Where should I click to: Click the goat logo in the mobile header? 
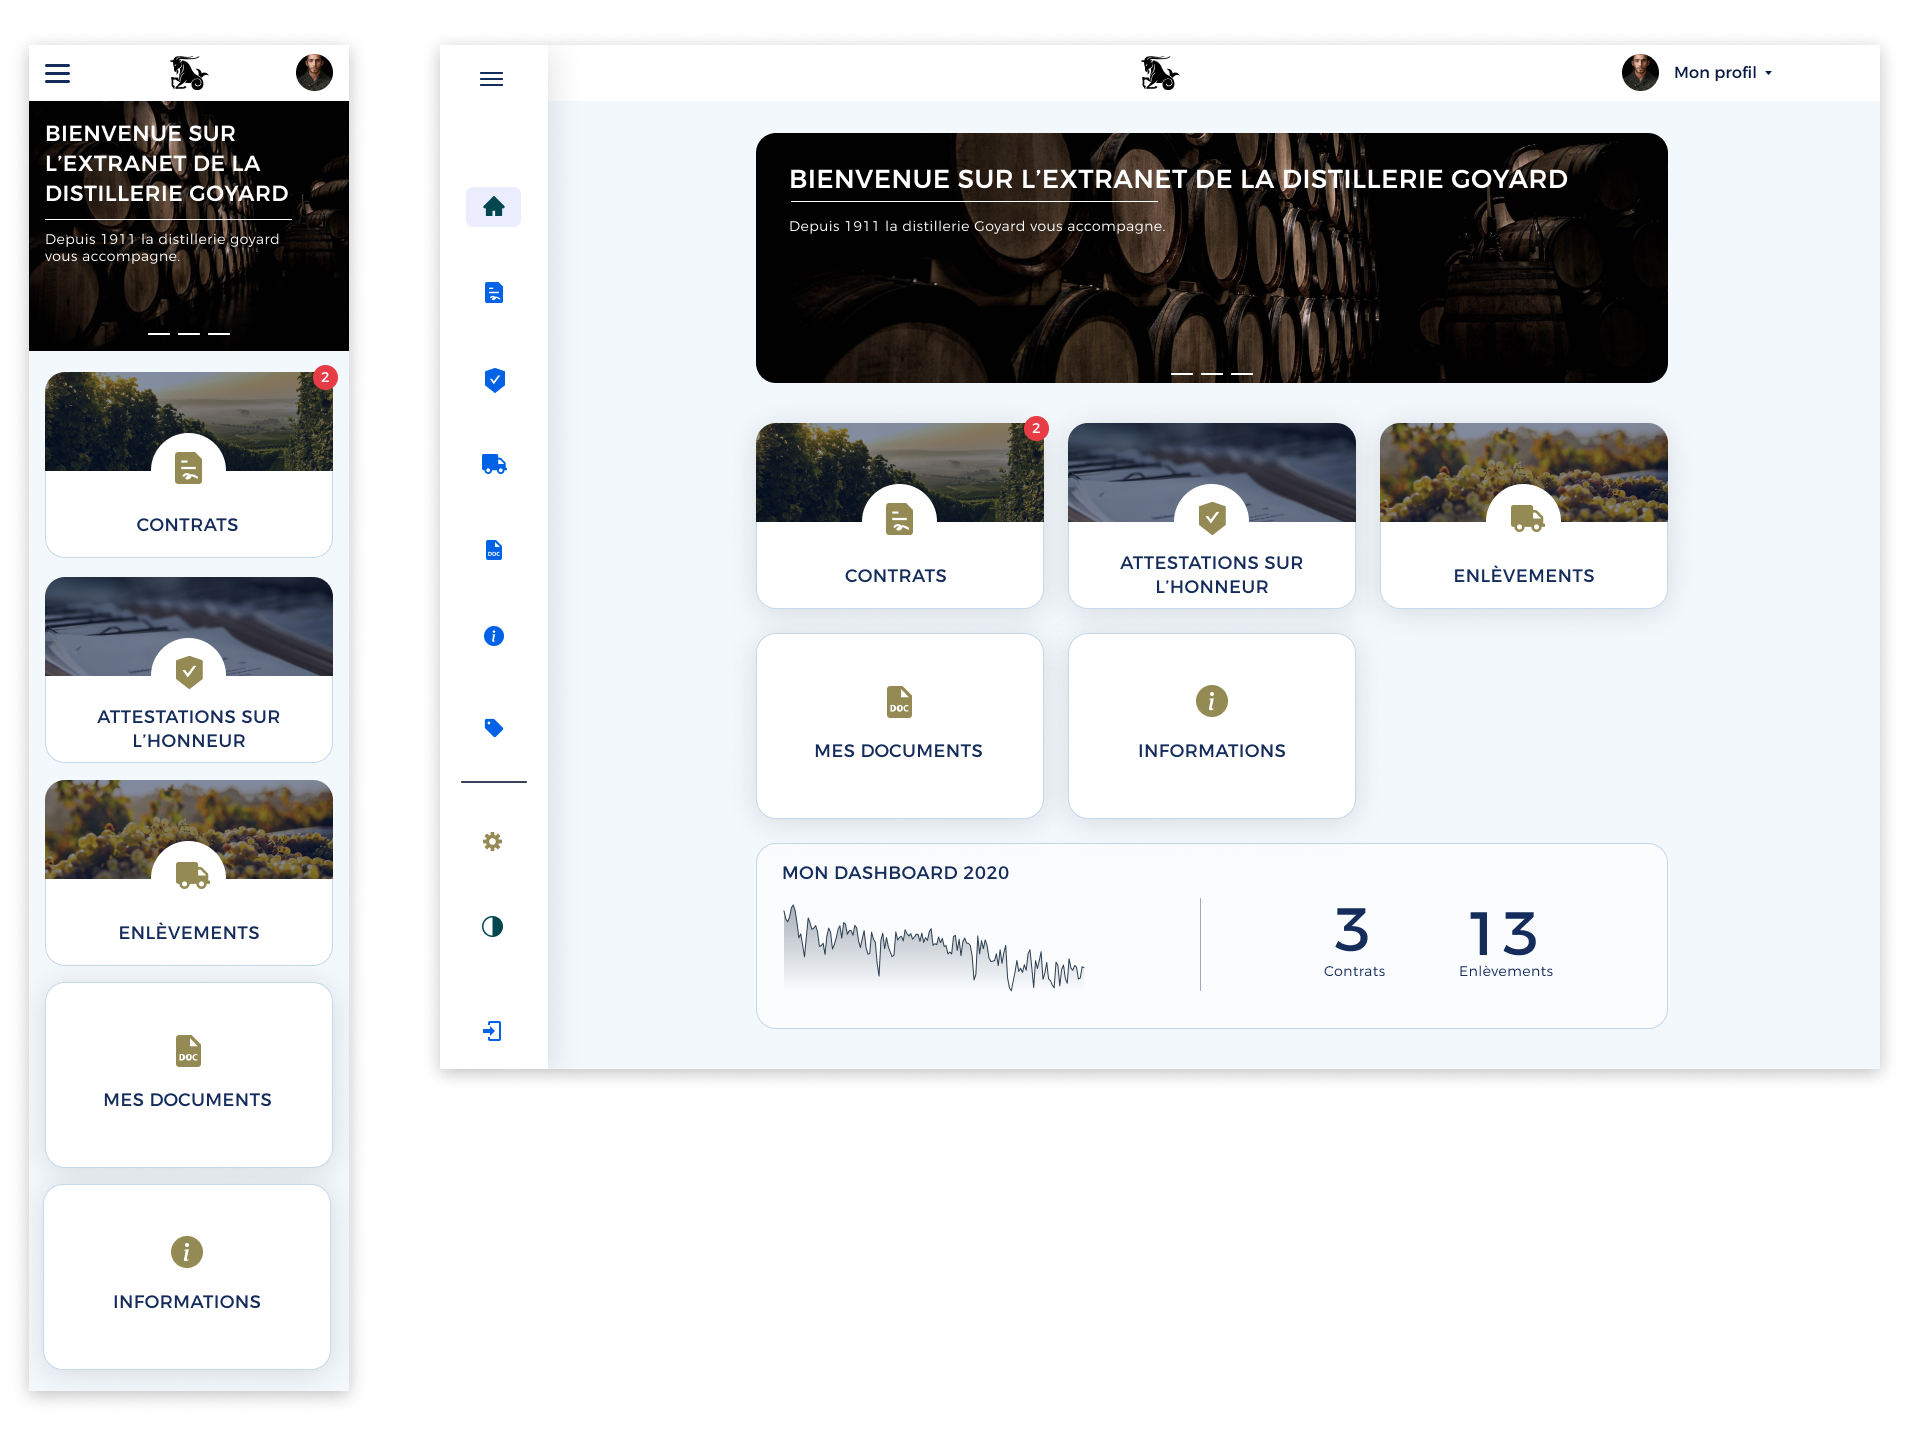click(x=188, y=73)
